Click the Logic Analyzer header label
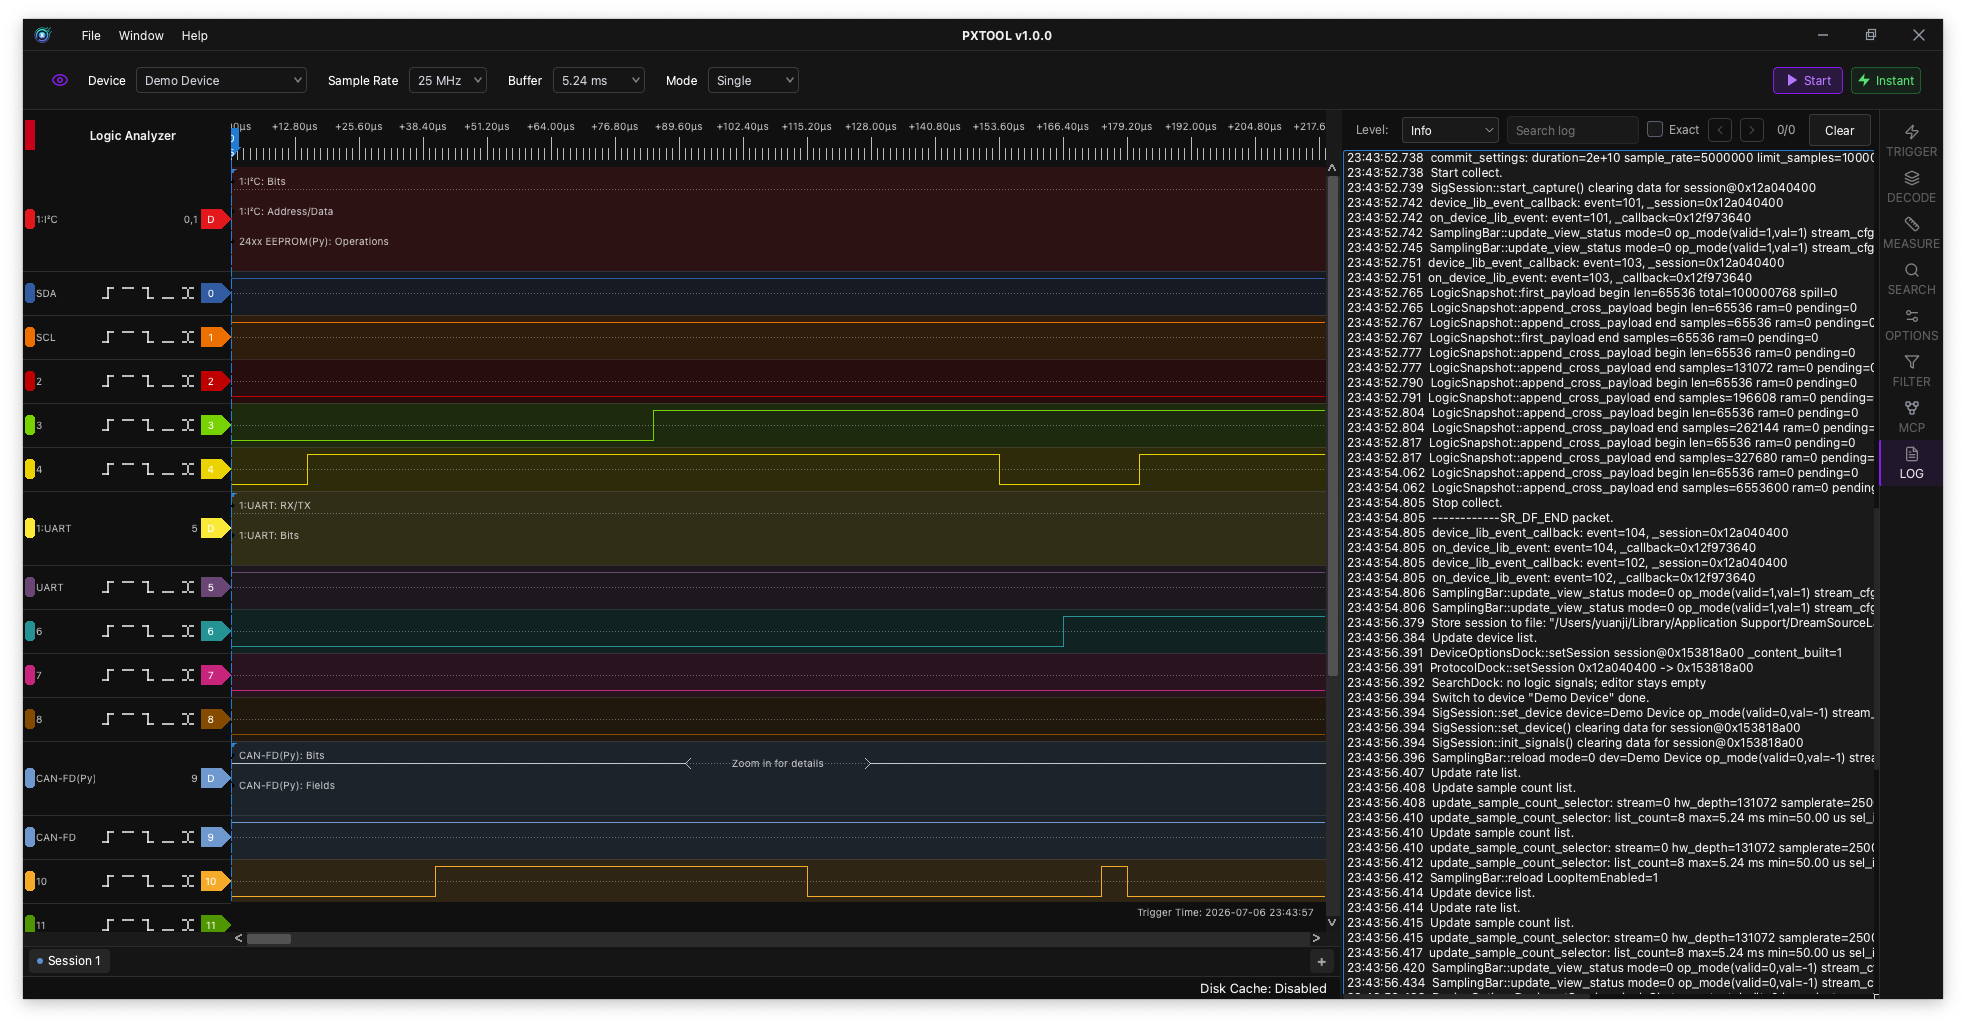The image size is (1966, 1026). tap(132, 135)
